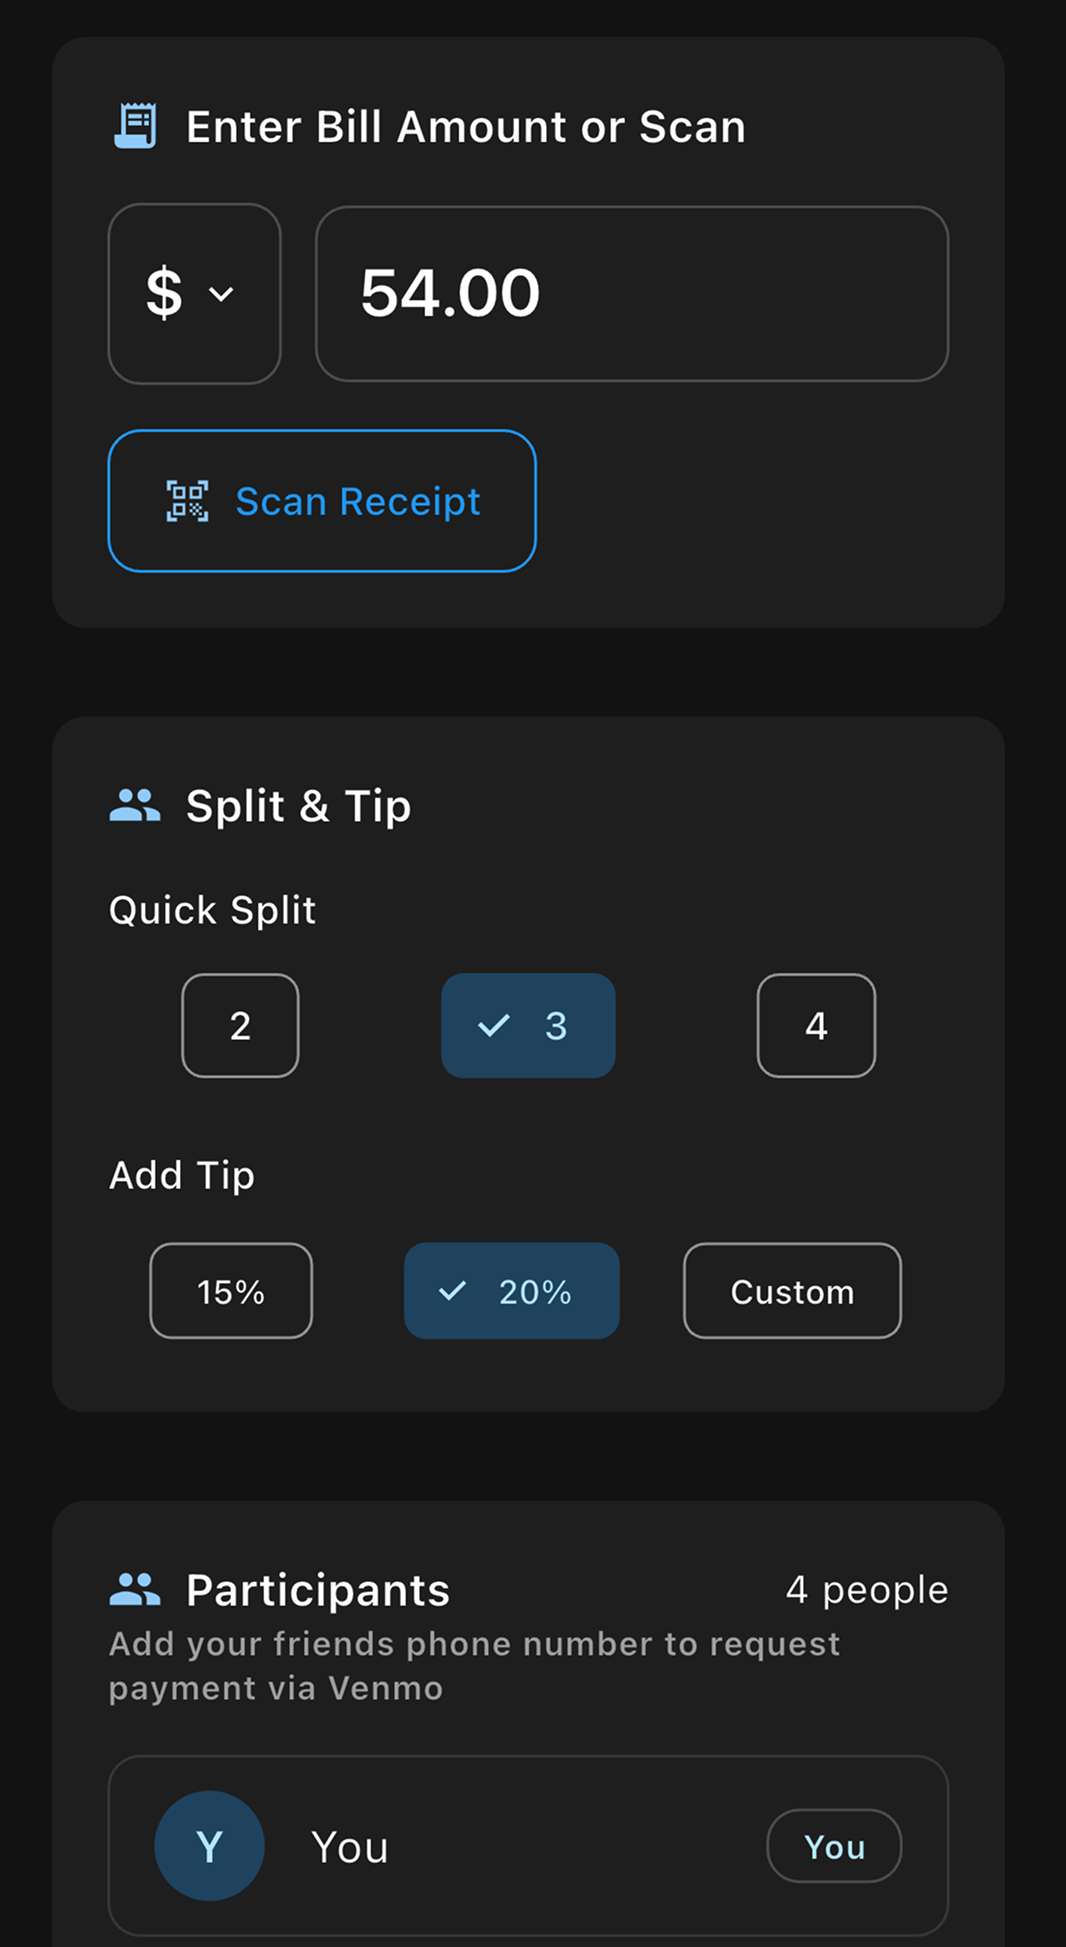Select the You participant row
Image resolution: width=1066 pixels, height=1947 pixels.
(528, 1846)
